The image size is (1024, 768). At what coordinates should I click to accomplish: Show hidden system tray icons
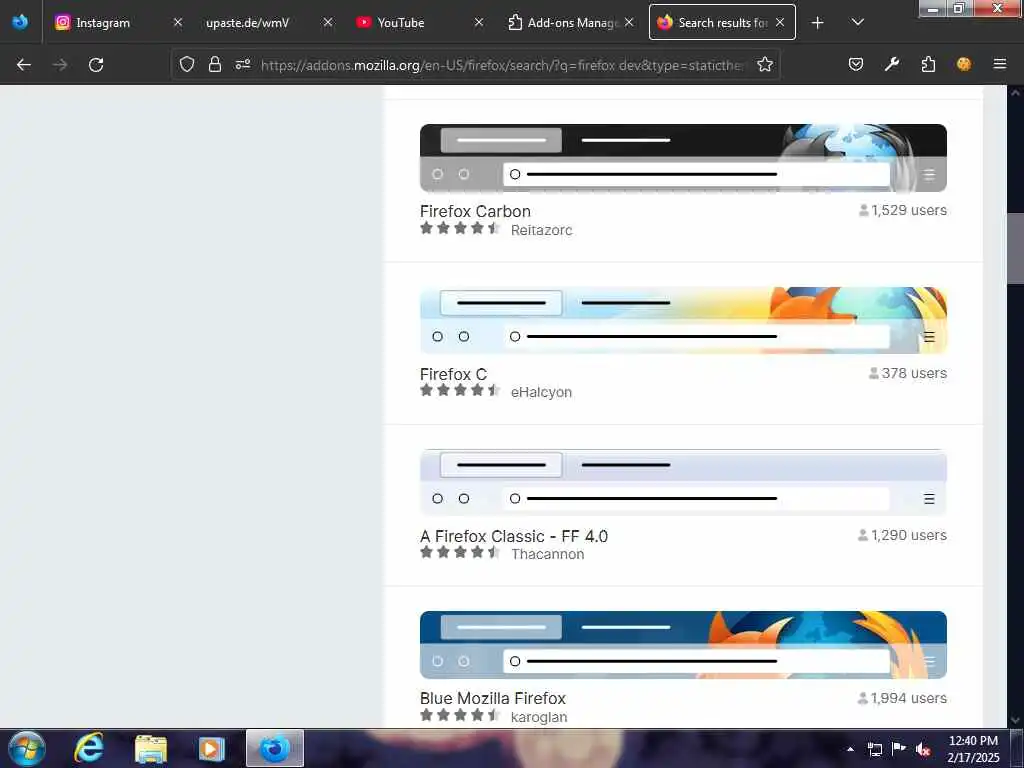[x=850, y=749]
